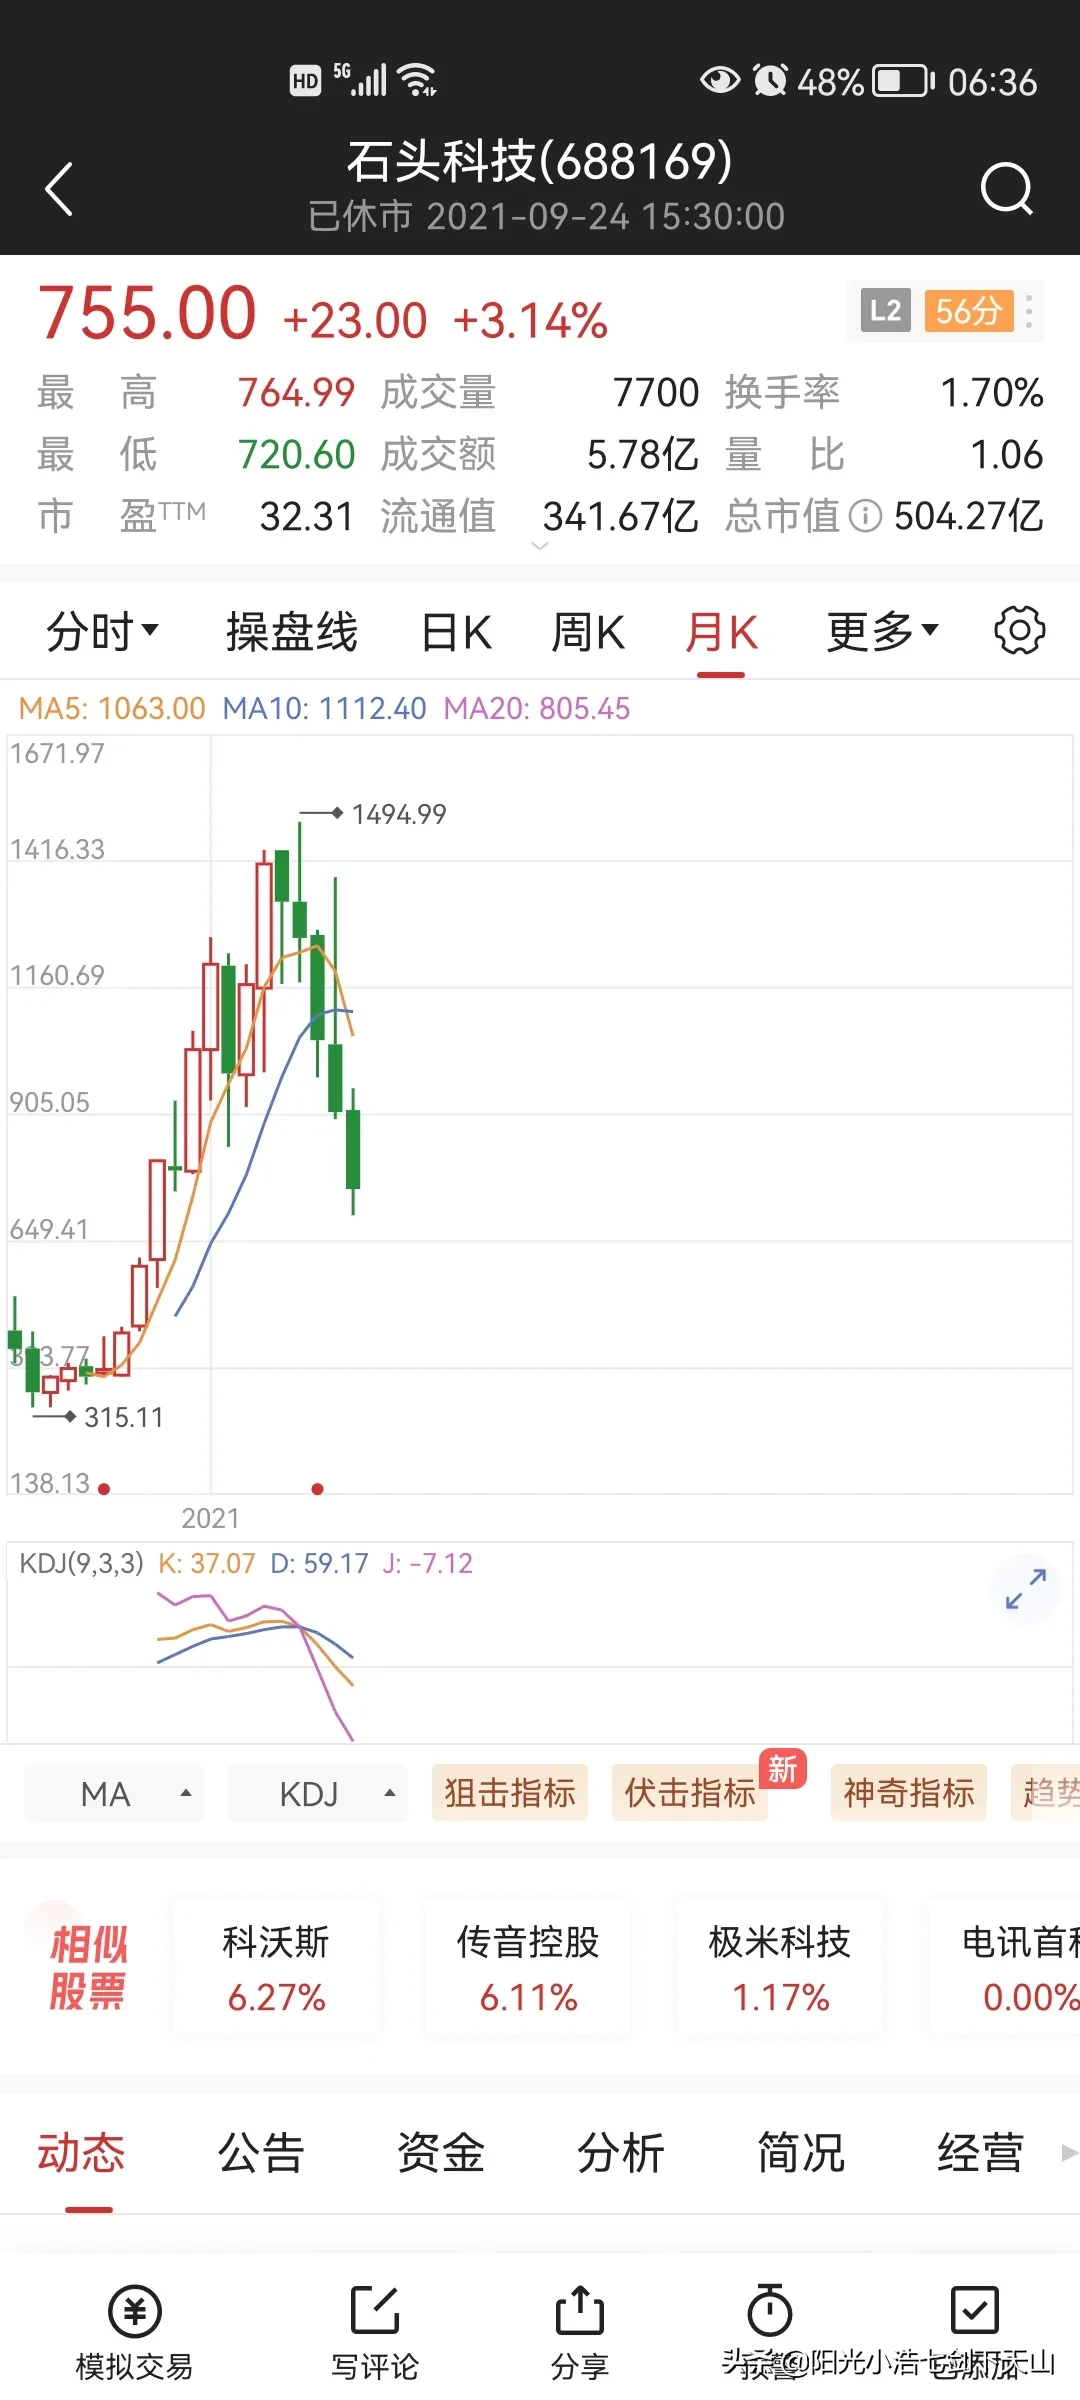This screenshot has height=2400, width=1080.
Task: Expand the KDJ chart to fullscreen
Action: (1025, 1589)
